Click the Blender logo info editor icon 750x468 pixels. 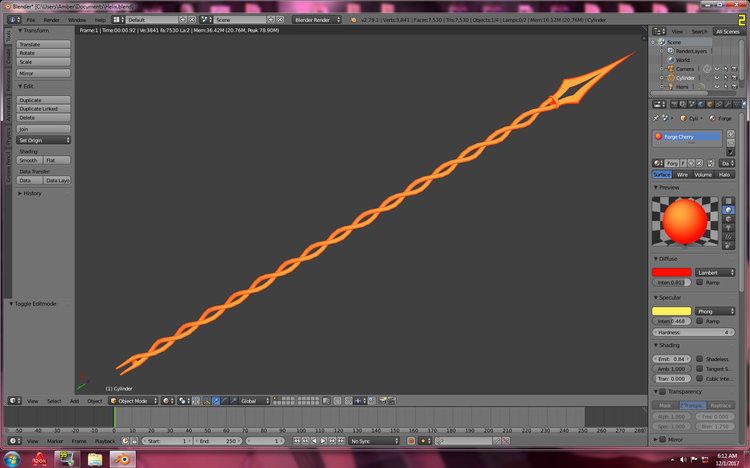click(353, 20)
